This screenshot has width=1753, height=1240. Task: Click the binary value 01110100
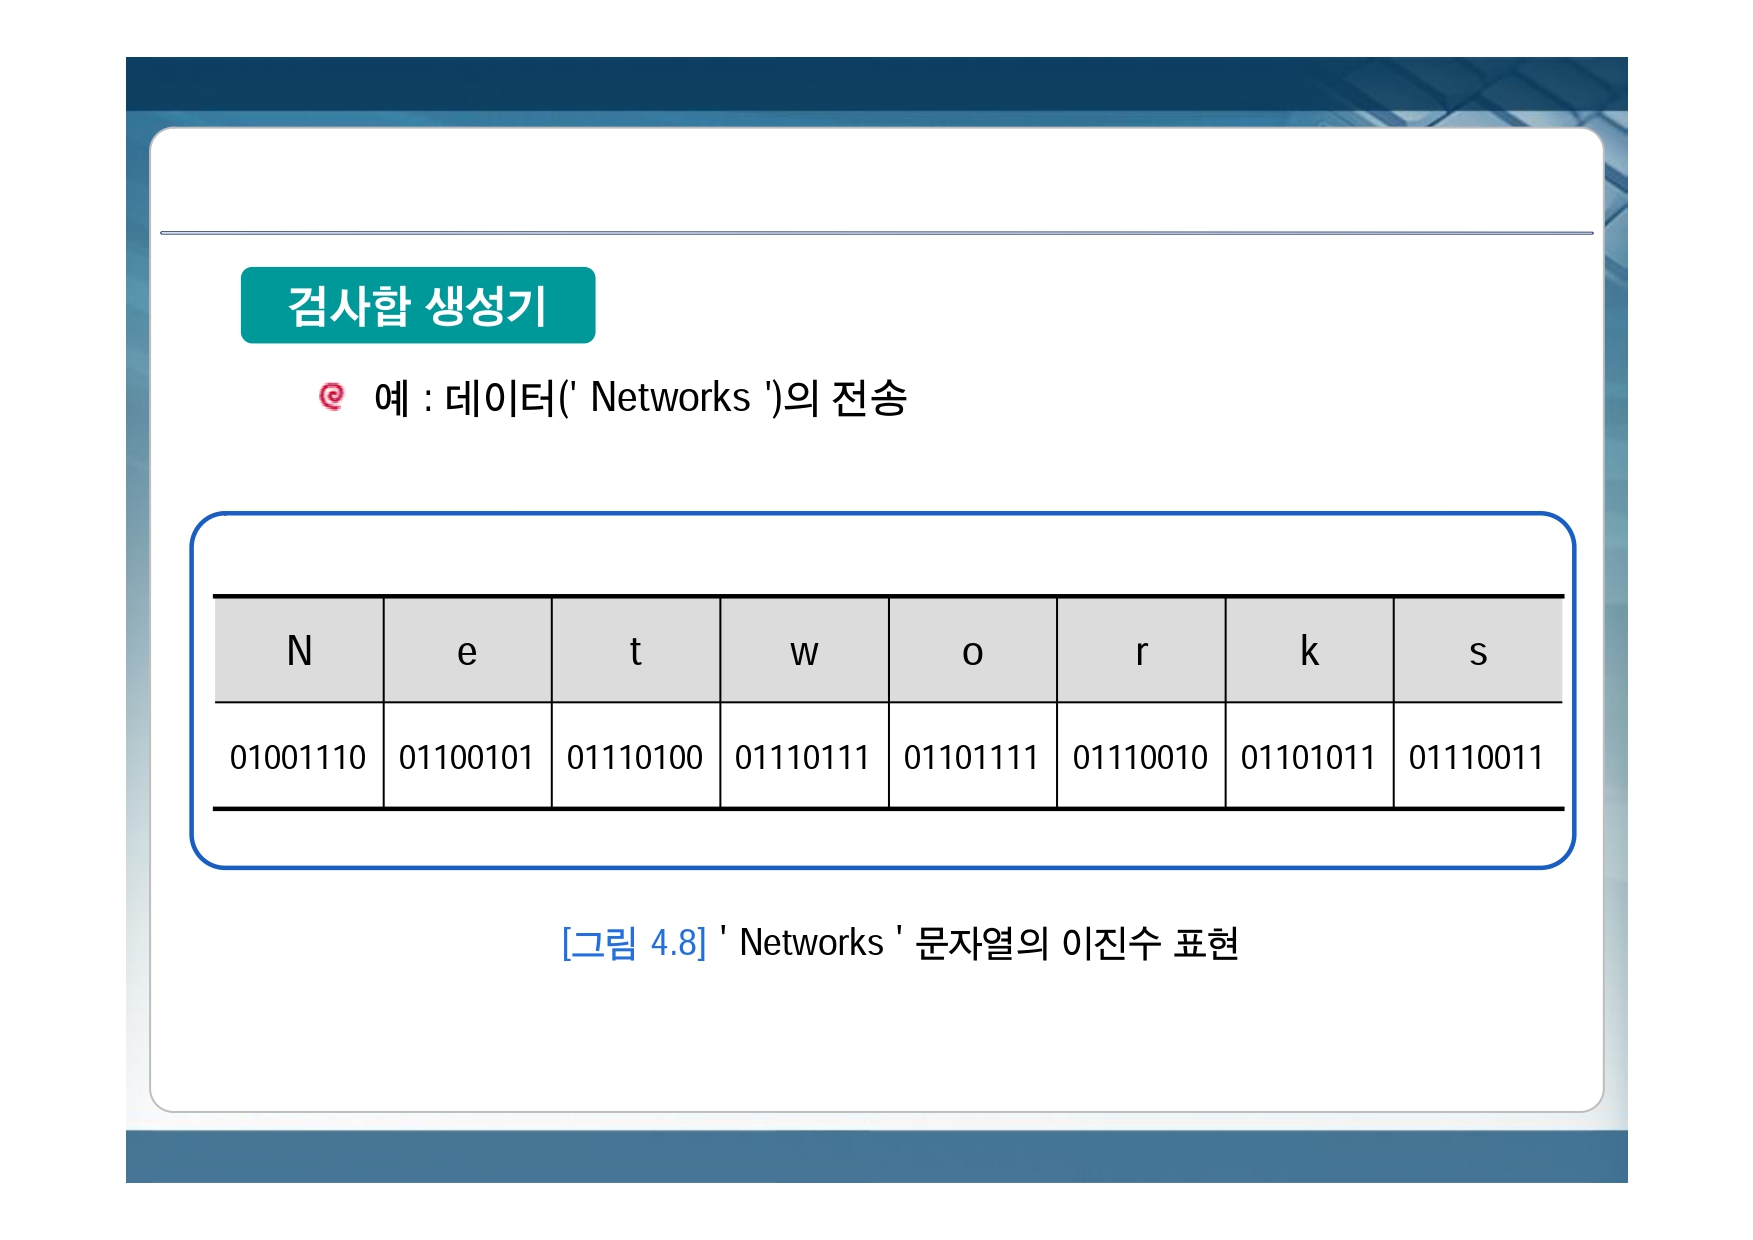point(635,757)
